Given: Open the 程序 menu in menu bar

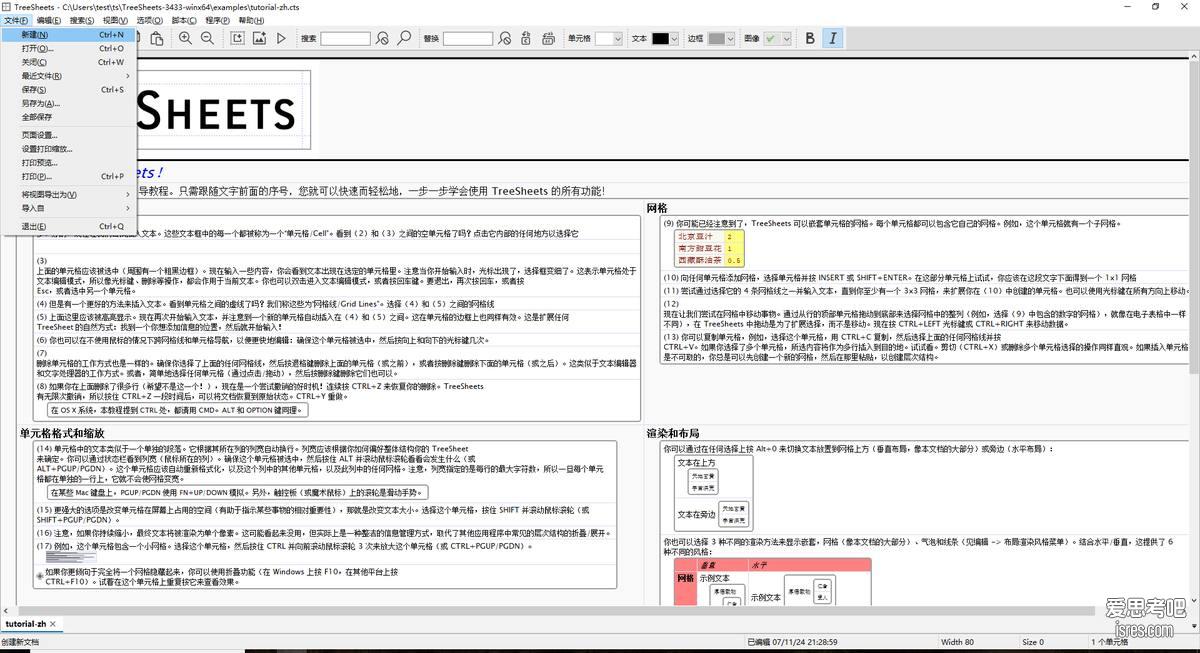Looking at the screenshot, I should point(217,20).
